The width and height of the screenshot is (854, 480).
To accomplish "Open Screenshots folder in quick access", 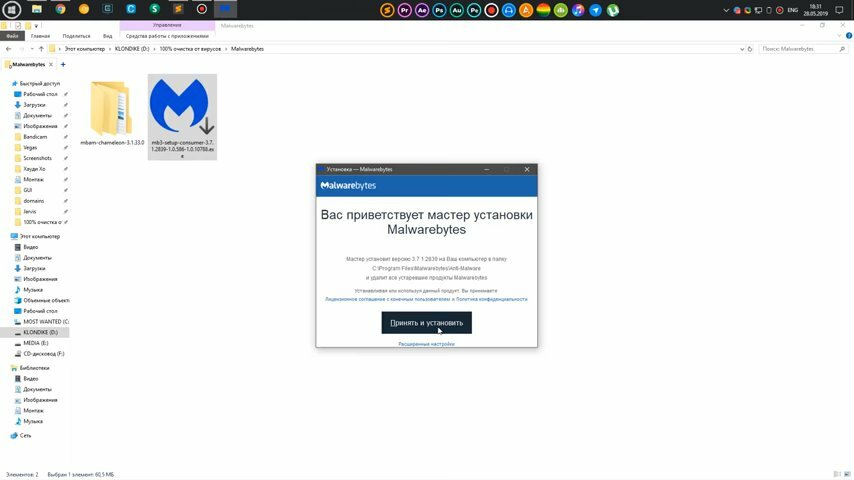I will pos(38,158).
